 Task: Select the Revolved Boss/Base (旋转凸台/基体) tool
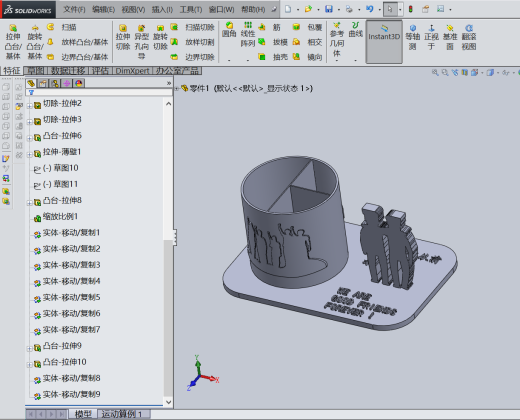click(x=35, y=42)
